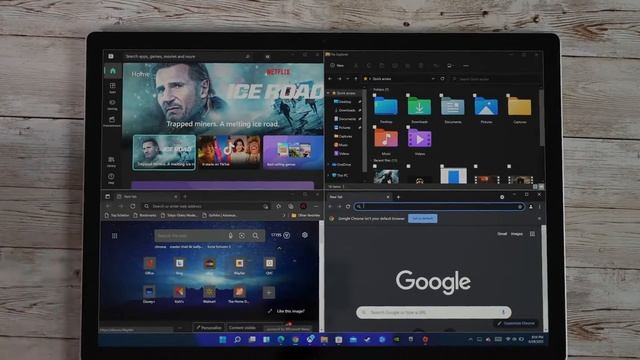
Task: Switch File Explorer to details view
Action: 535,187
